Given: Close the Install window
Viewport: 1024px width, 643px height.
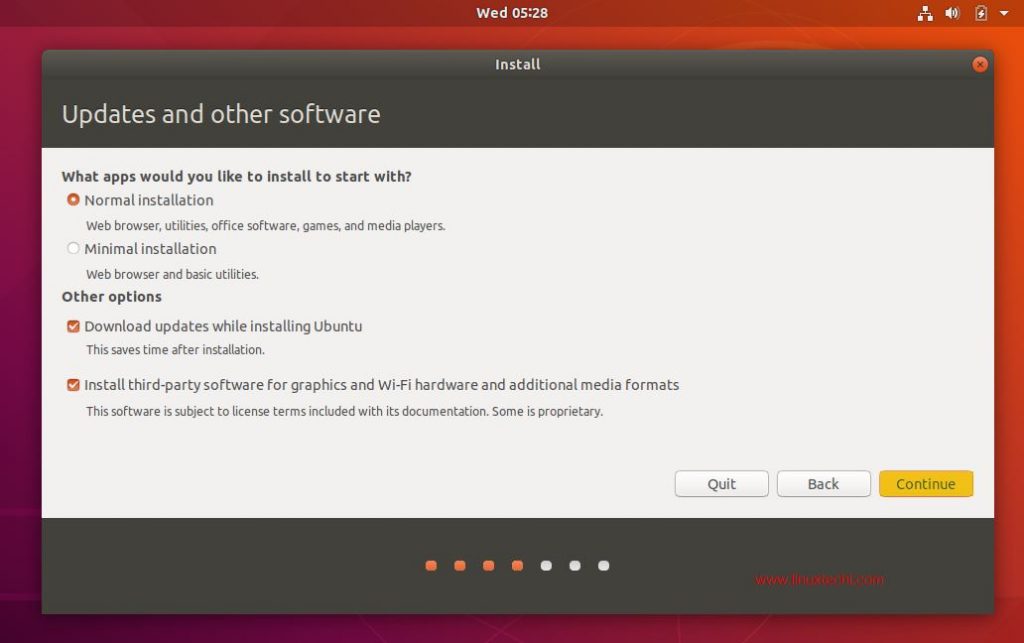Looking at the screenshot, I should 979,64.
